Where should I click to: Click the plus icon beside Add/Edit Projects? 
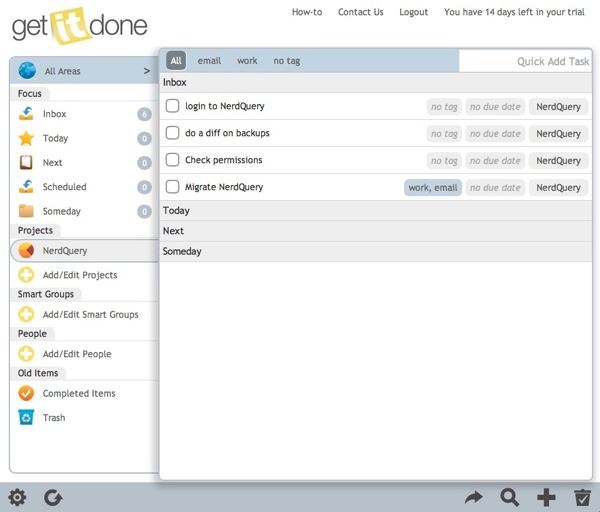[26, 275]
